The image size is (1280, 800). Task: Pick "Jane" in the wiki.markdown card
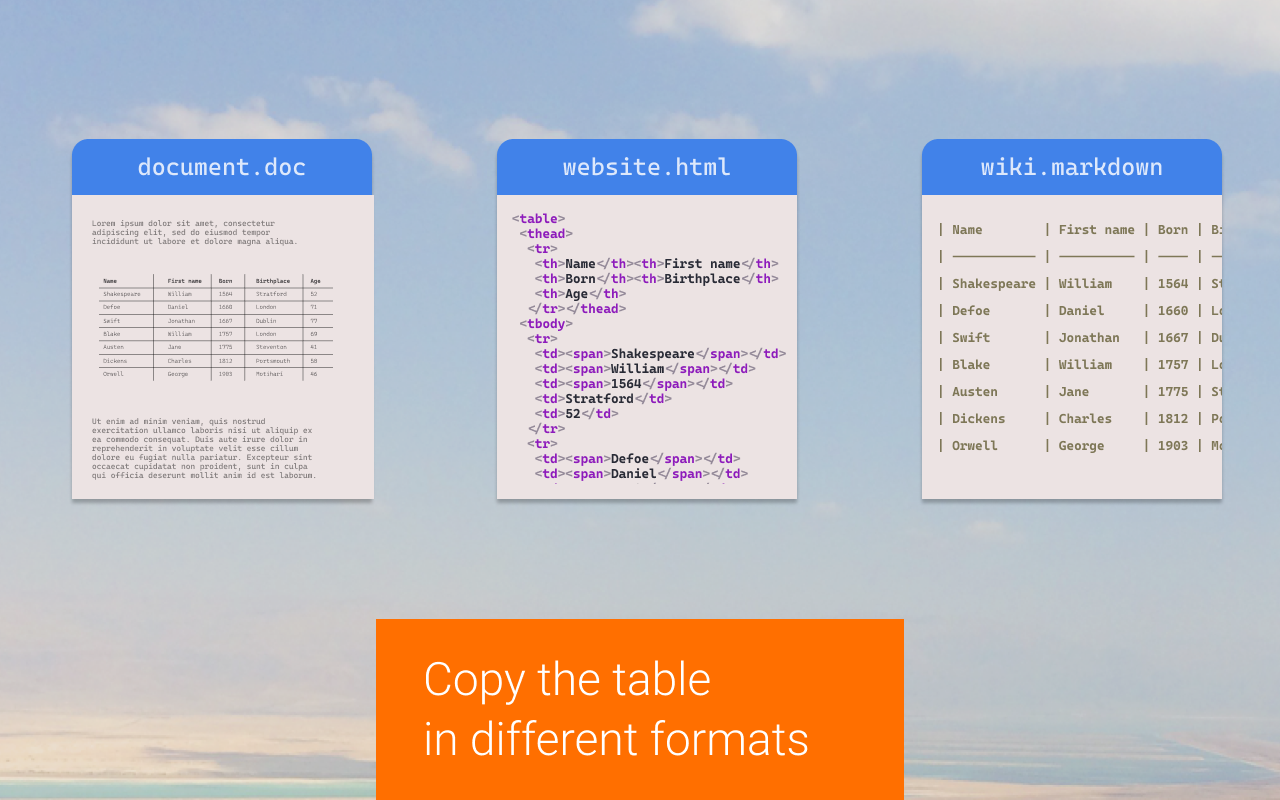[x=1074, y=392]
